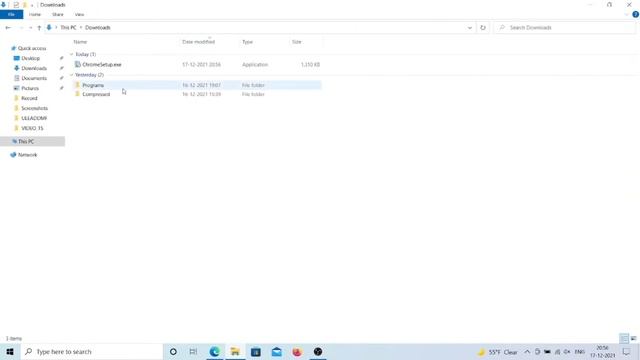
Task: Collapse the Today group
Action: point(71,54)
